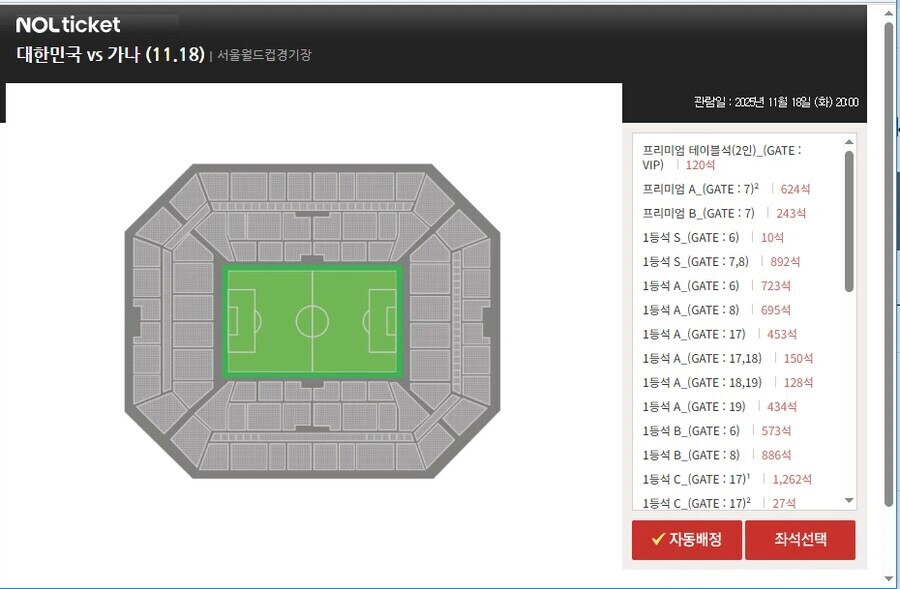
Task: Select 프리미엄 테이블석(2인) VIP gate option
Action: point(722,157)
